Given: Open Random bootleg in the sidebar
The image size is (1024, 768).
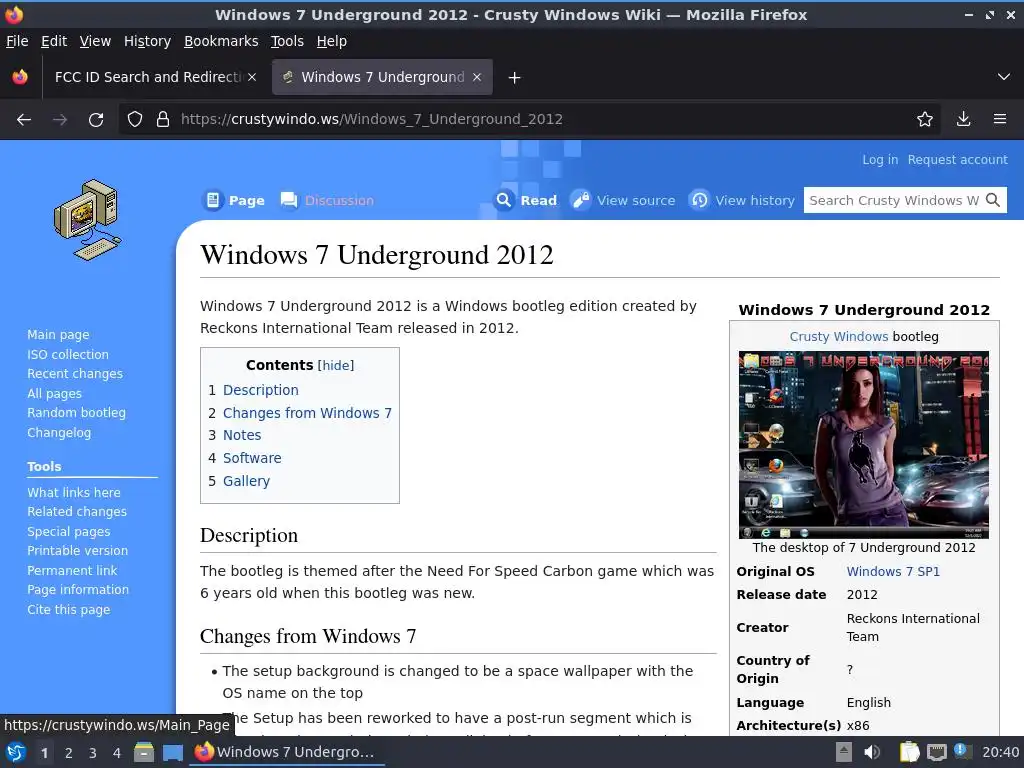Looking at the screenshot, I should coord(76,413).
